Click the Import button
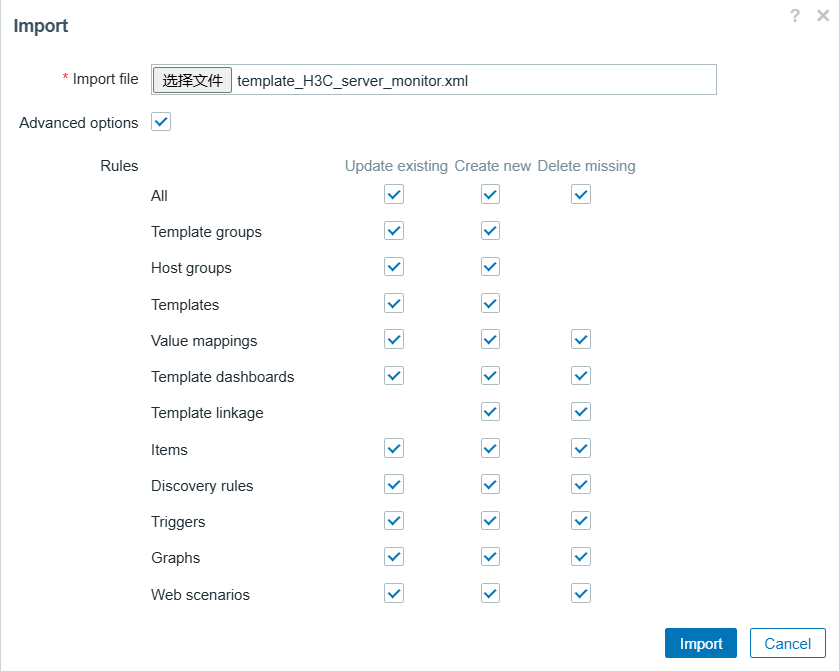The image size is (840, 671). tap(700, 643)
